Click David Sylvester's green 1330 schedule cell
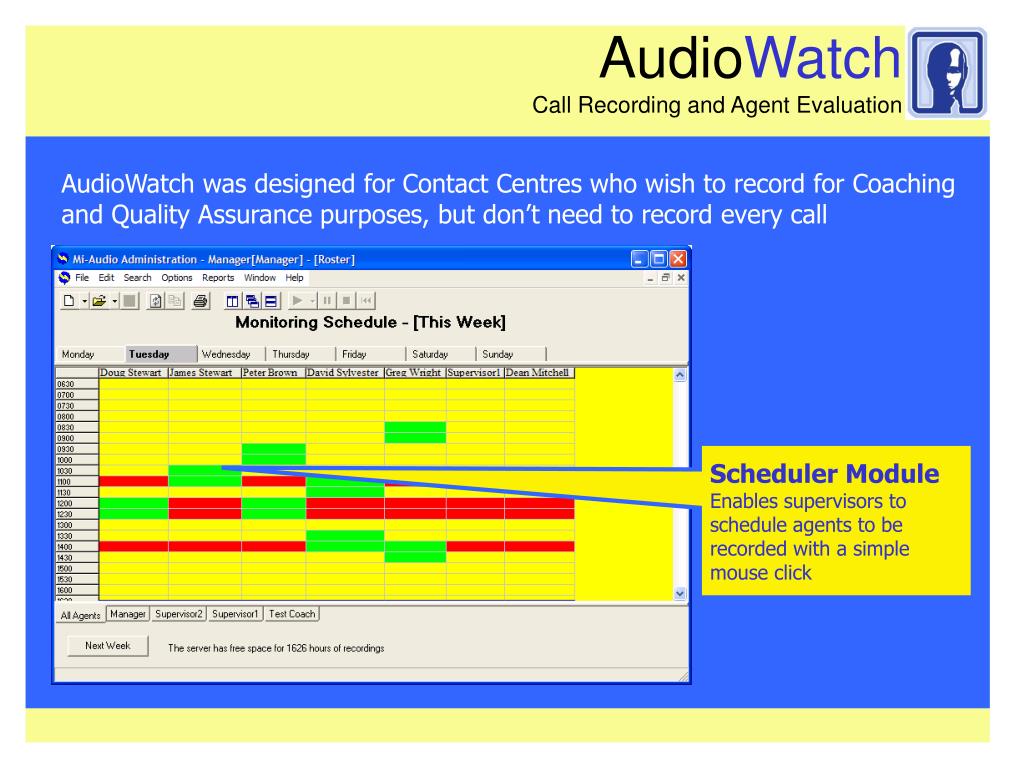1024x768 pixels. [x=345, y=536]
